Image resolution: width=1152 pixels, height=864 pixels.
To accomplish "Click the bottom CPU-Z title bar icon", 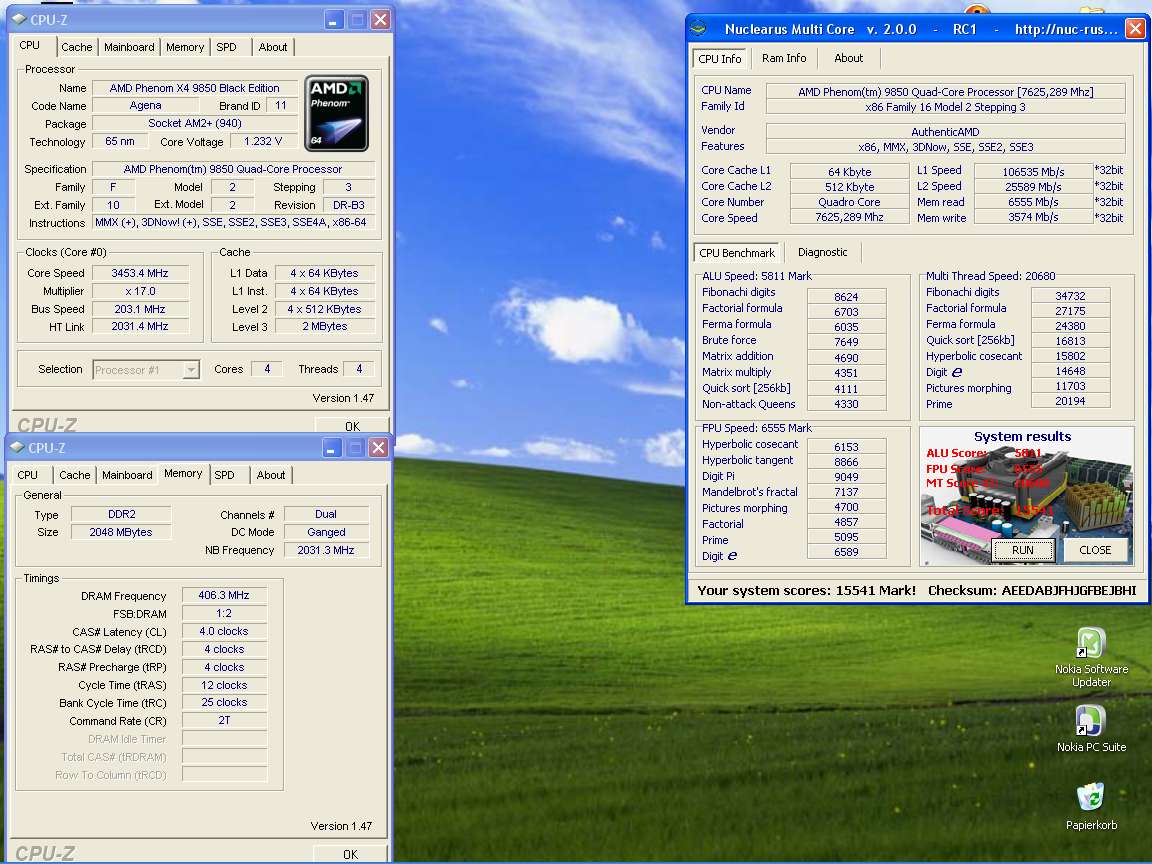I will click(18, 447).
